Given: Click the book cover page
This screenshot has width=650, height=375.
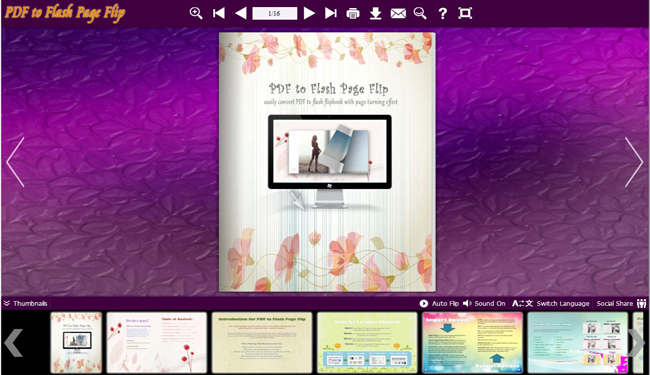Looking at the screenshot, I should (327, 162).
